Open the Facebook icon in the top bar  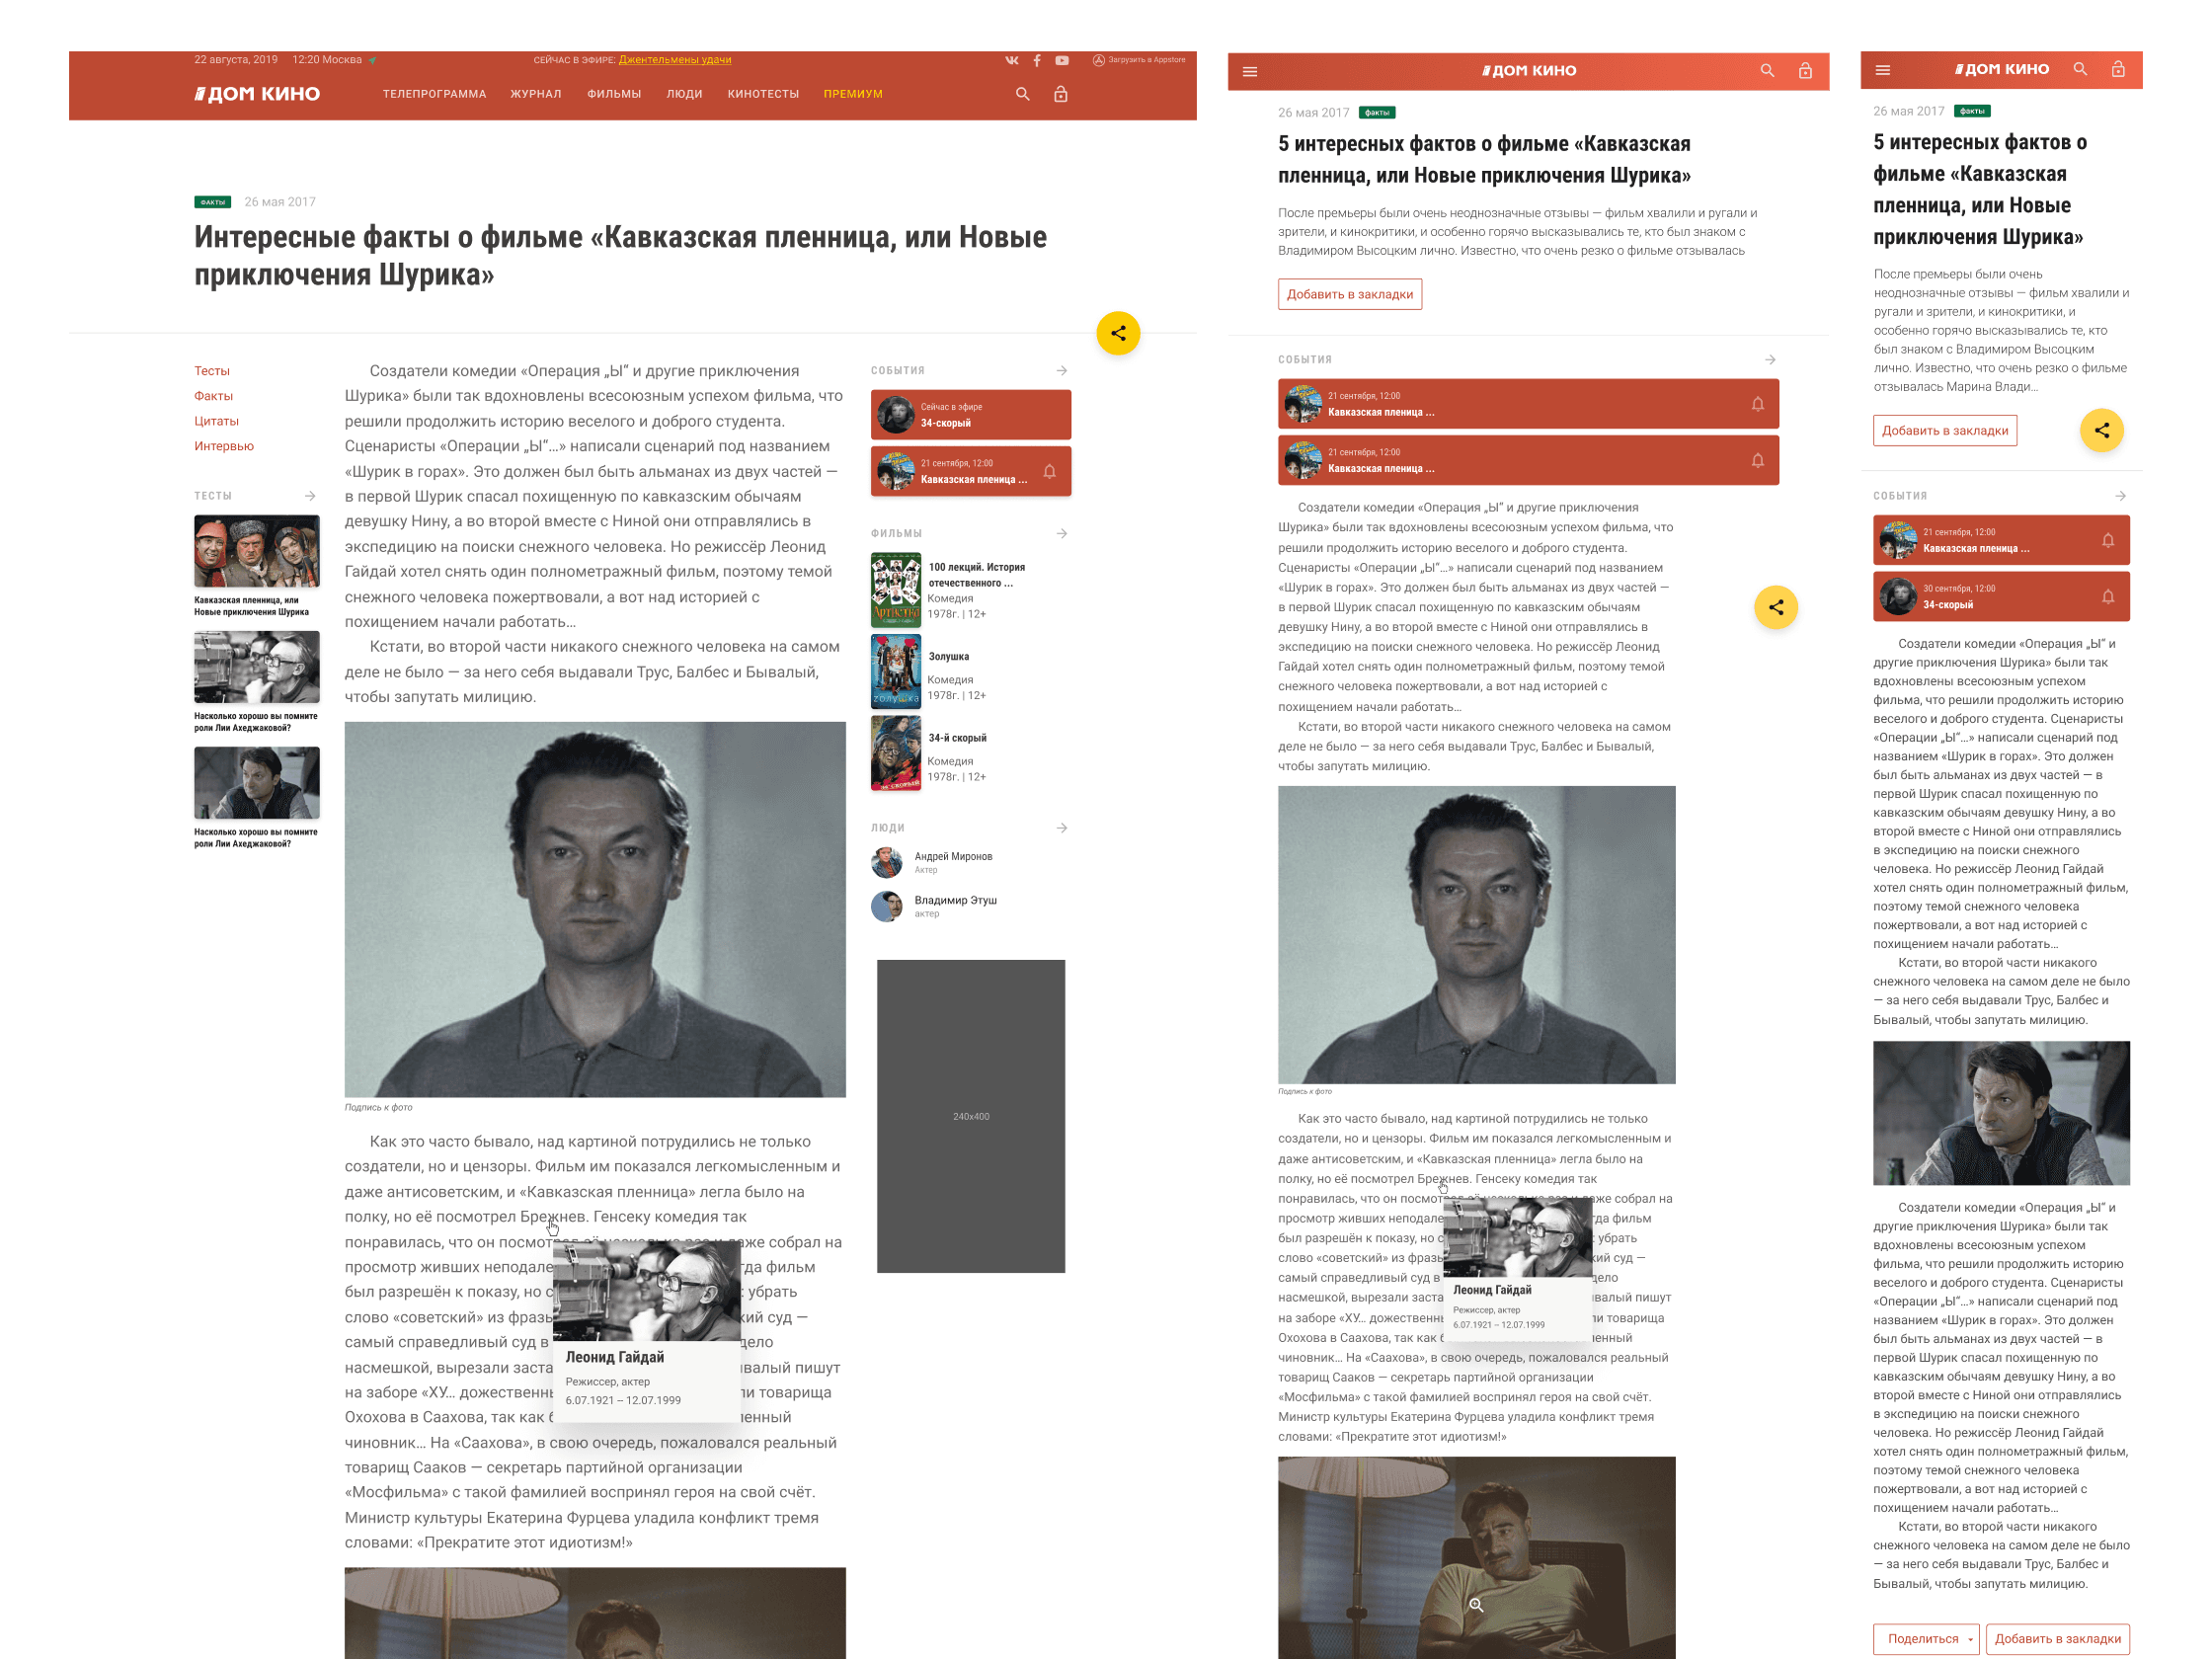coord(1037,60)
